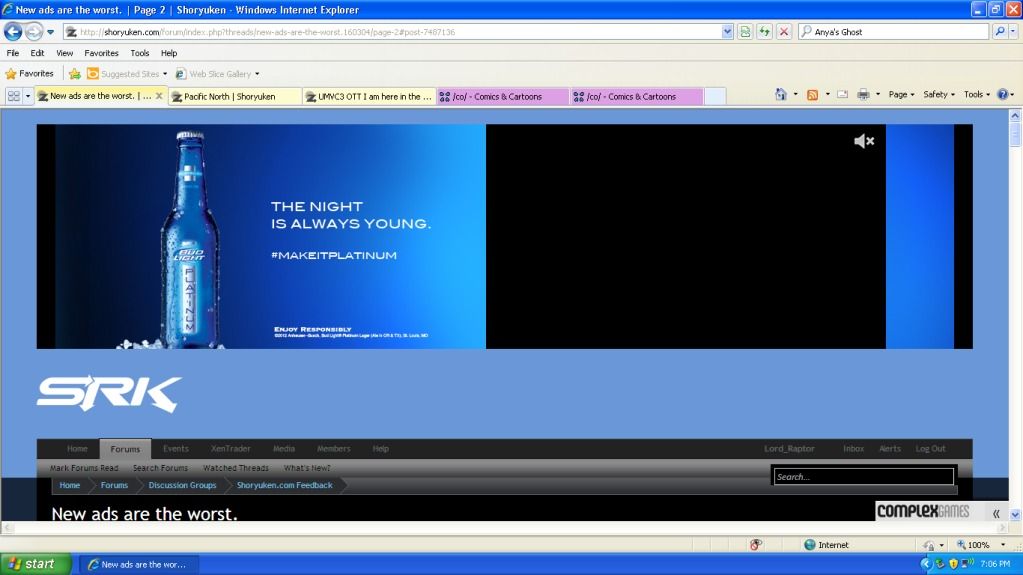Open the Tools menu in menu bar
This screenshot has height=575, width=1023.
pos(140,53)
